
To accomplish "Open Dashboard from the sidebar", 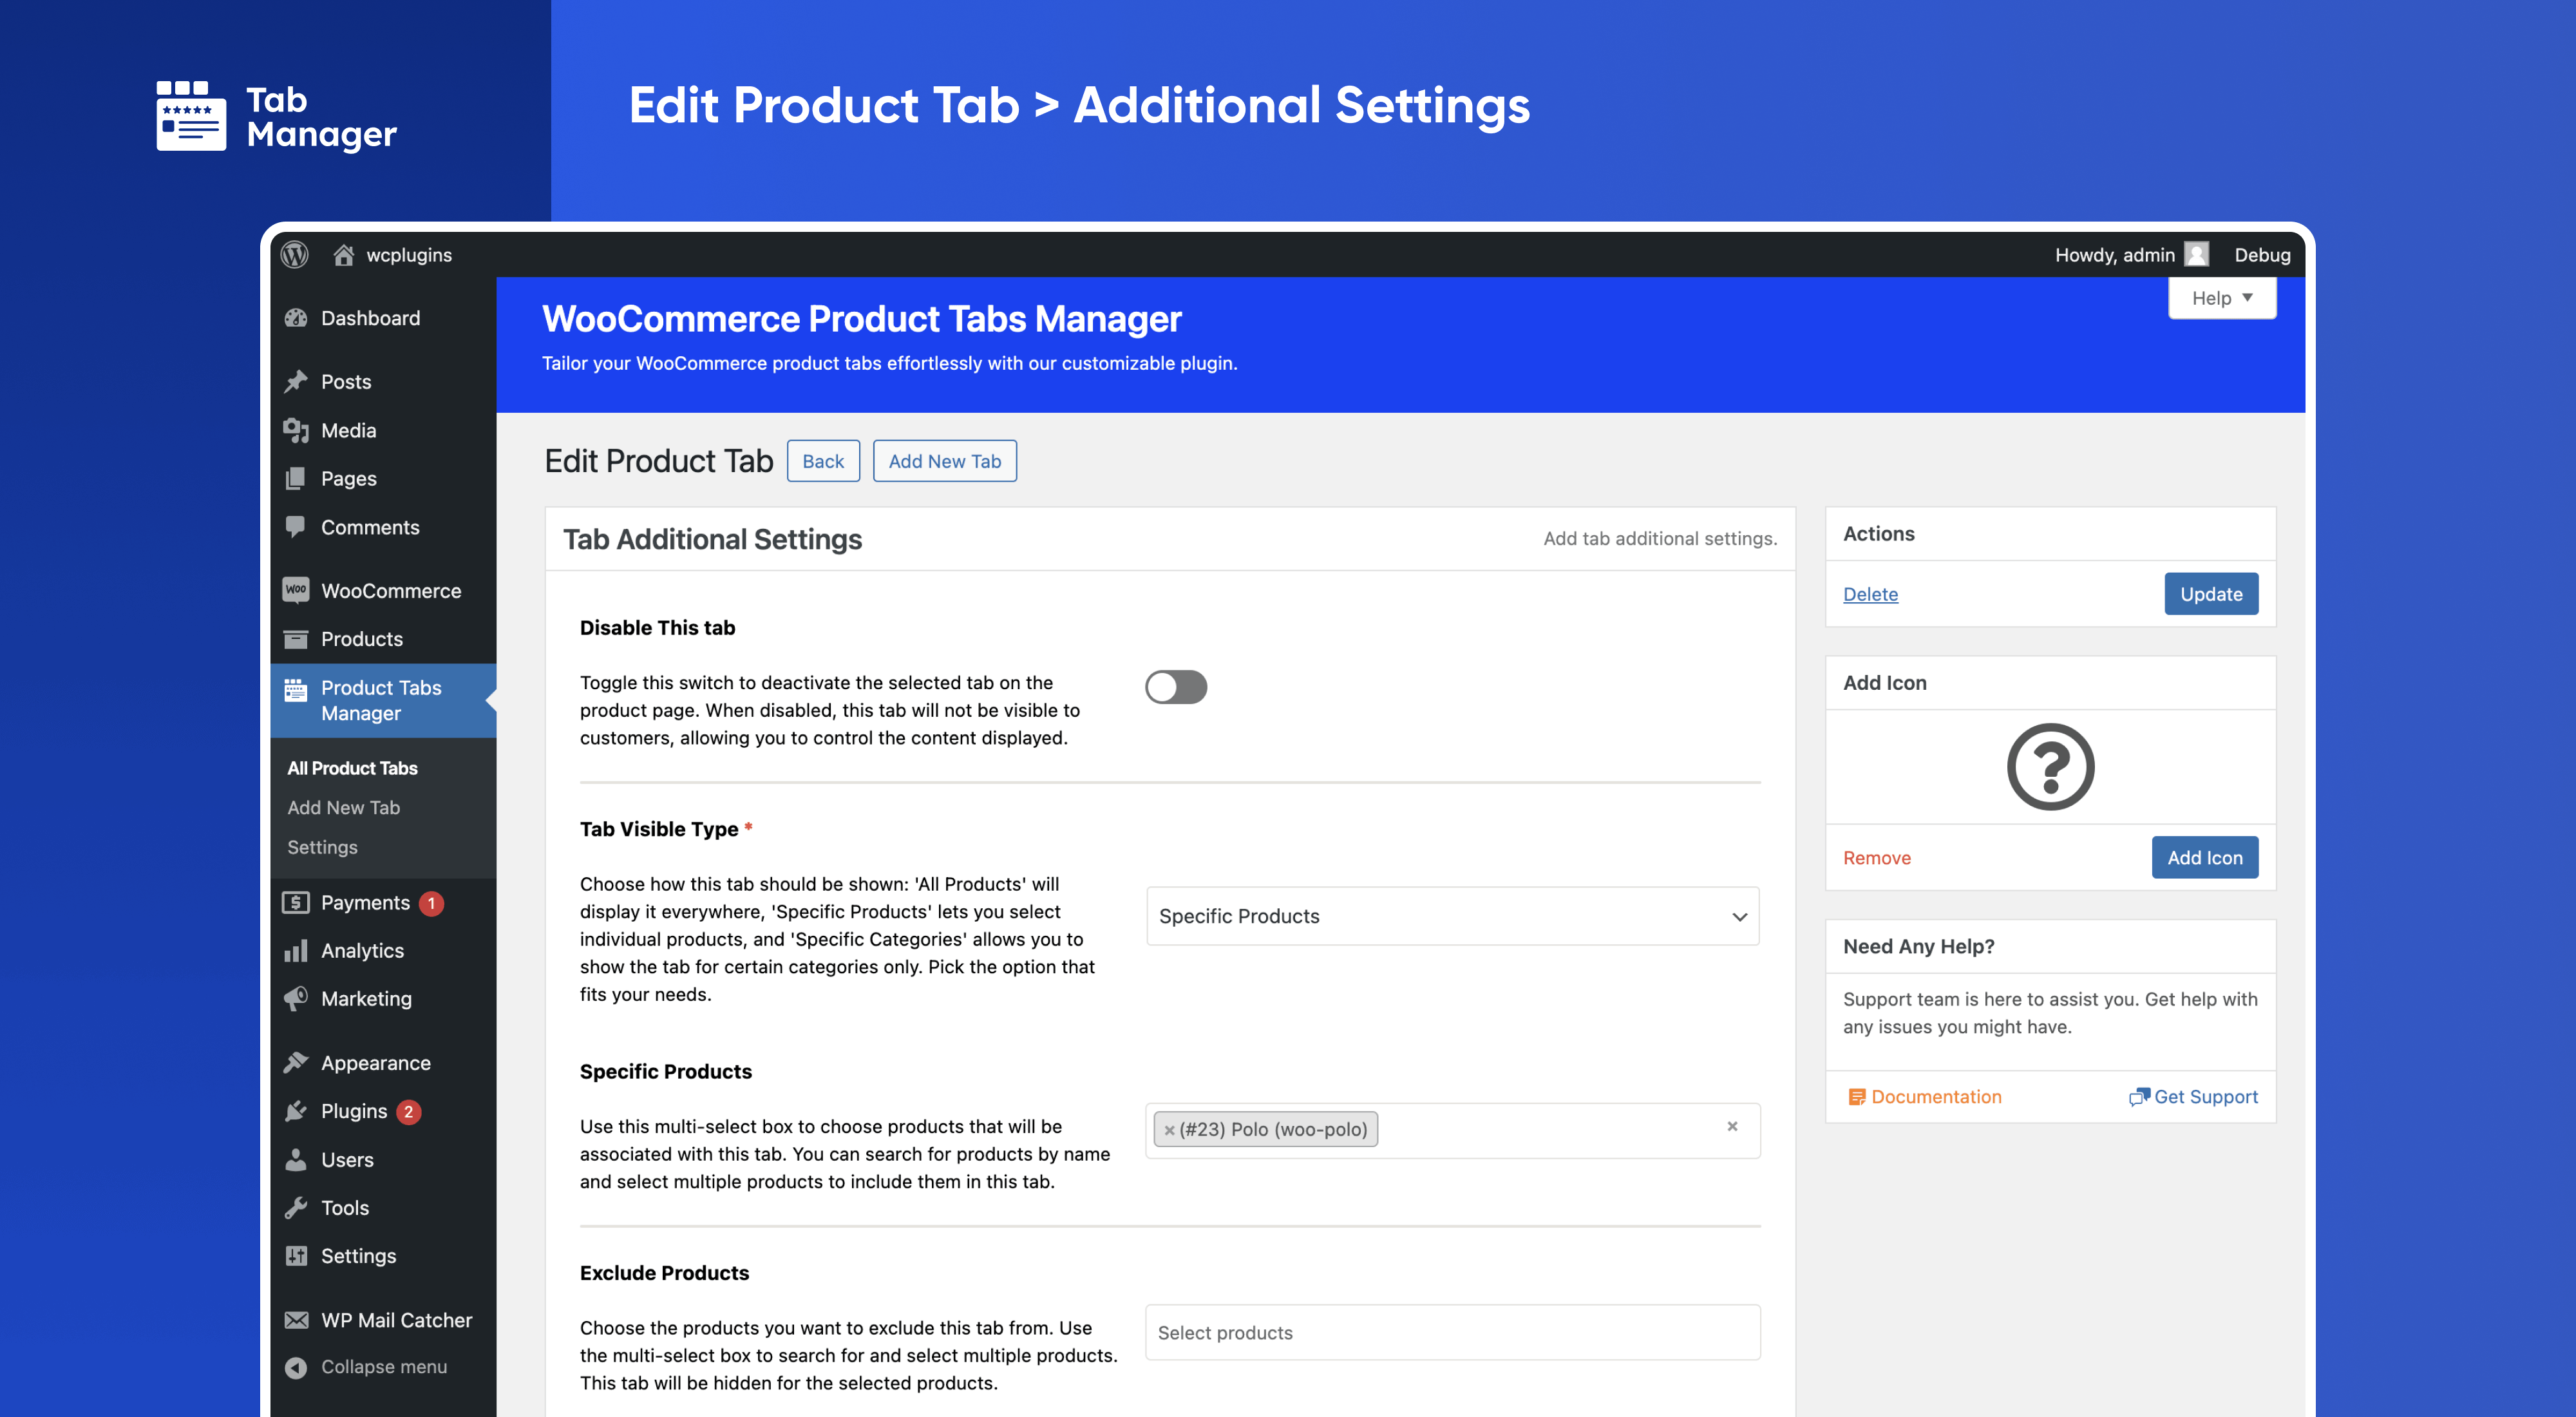I will 369,318.
